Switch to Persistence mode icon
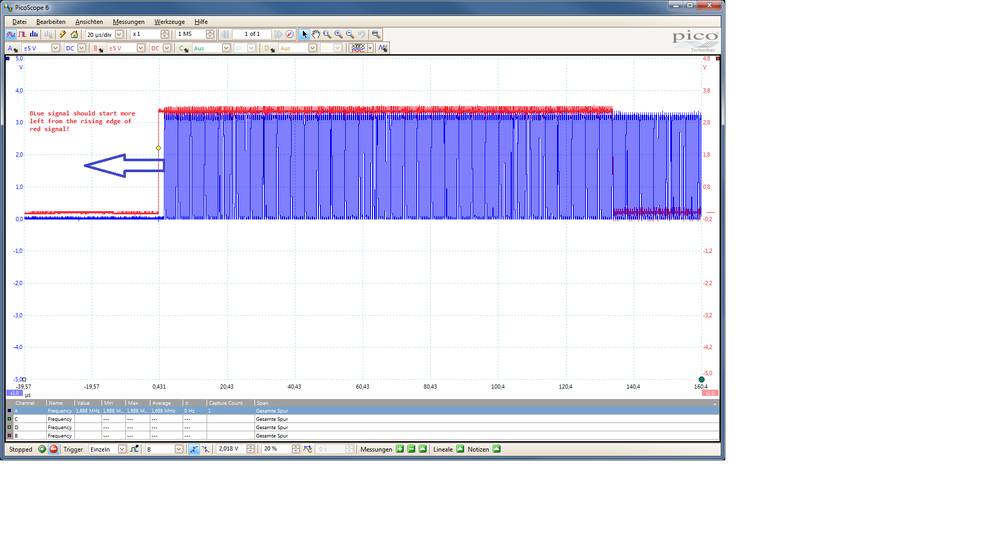The height and width of the screenshot is (541, 999). 22,34
